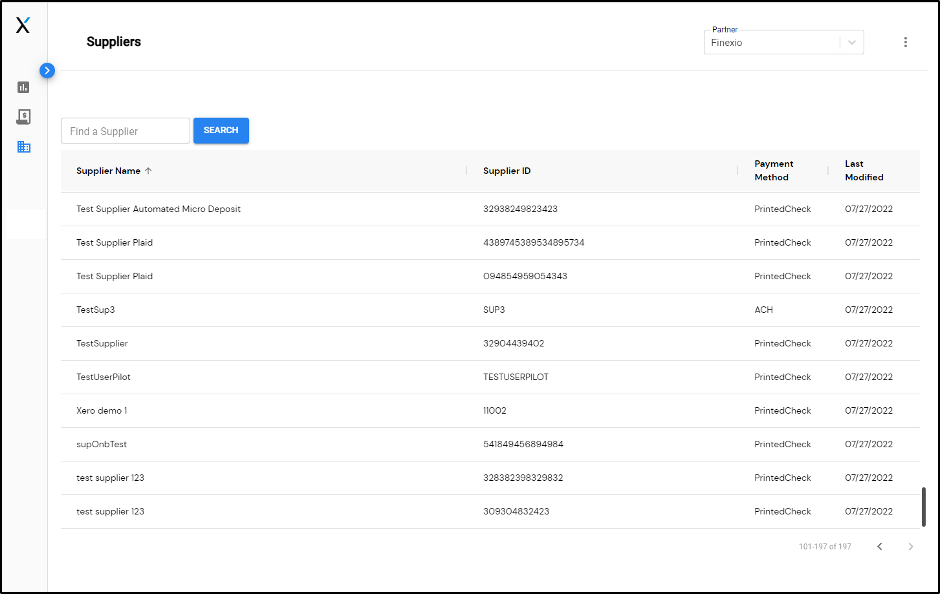Open the supplier Xero demo 1
Image resolution: width=940 pixels, height=594 pixels.
pyautogui.click(x=100, y=410)
